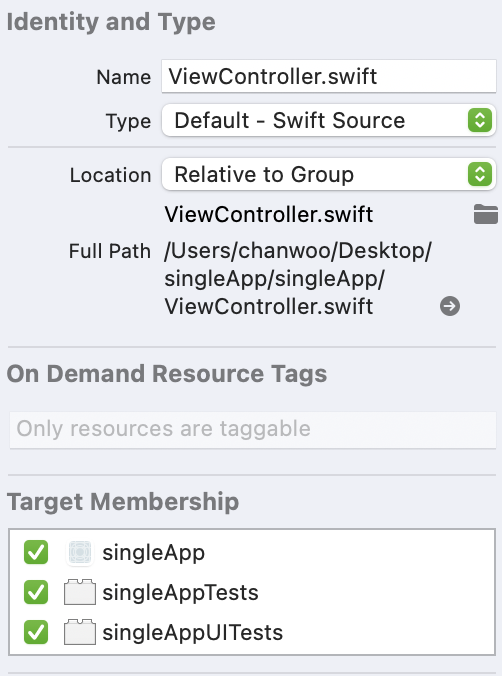The image size is (502, 676).
Task: Click the ViewController.swift relative path beside folder icon
Action: click(x=268, y=214)
